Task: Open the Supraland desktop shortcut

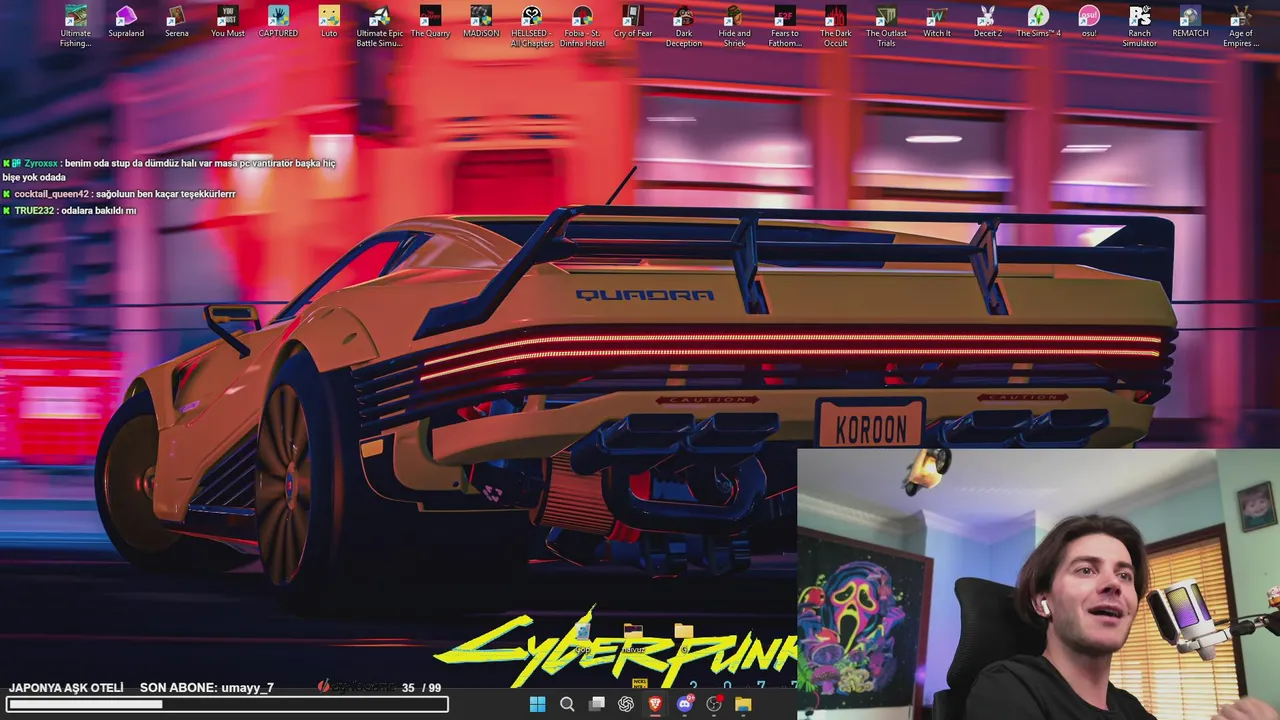Action: [x=126, y=22]
